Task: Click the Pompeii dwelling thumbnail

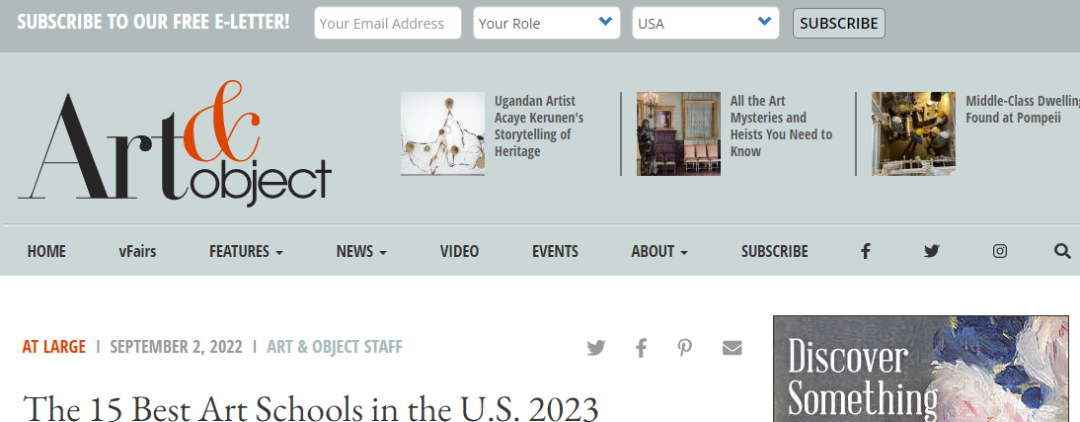Action: tap(913, 134)
